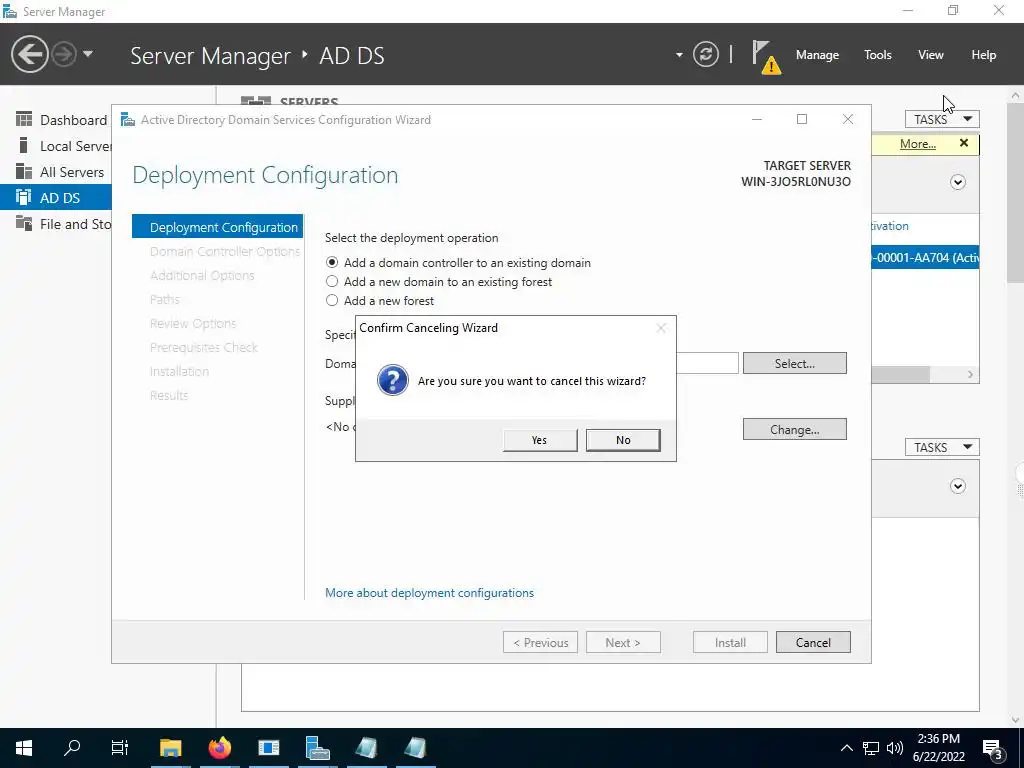Expand the upper section chevron below TASKS

pyautogui.click(x=957, y=182)
